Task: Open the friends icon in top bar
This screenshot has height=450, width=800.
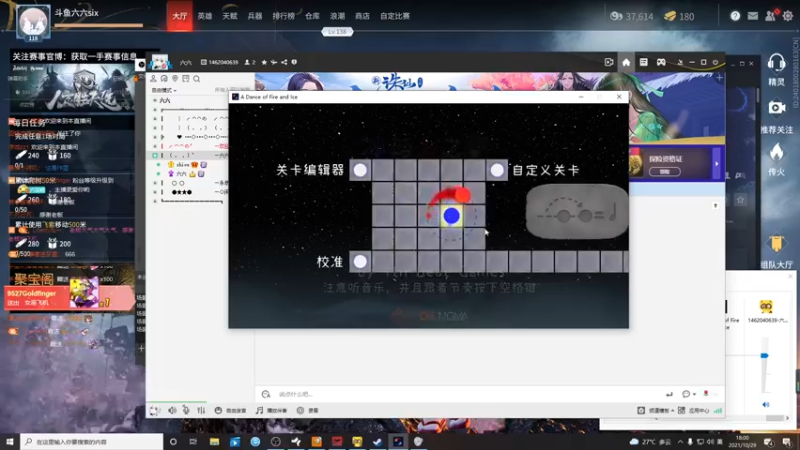Action: click(770, 16)
